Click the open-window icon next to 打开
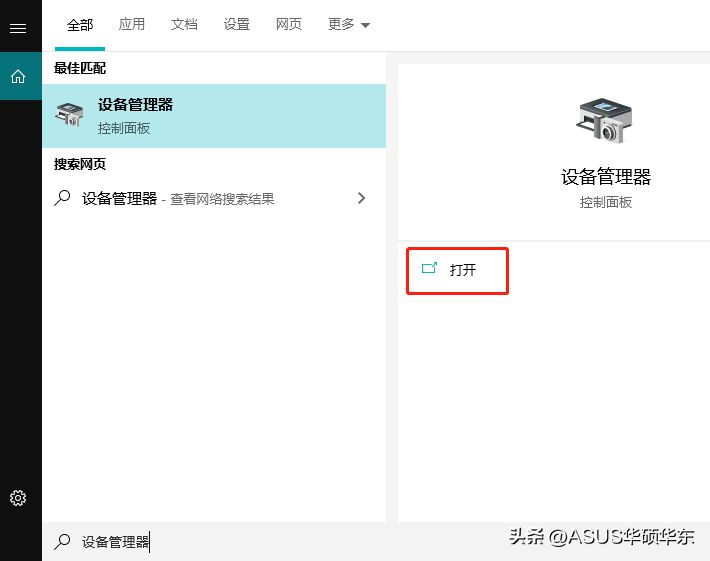Screen dimensions: 710x561 point(430,269)
